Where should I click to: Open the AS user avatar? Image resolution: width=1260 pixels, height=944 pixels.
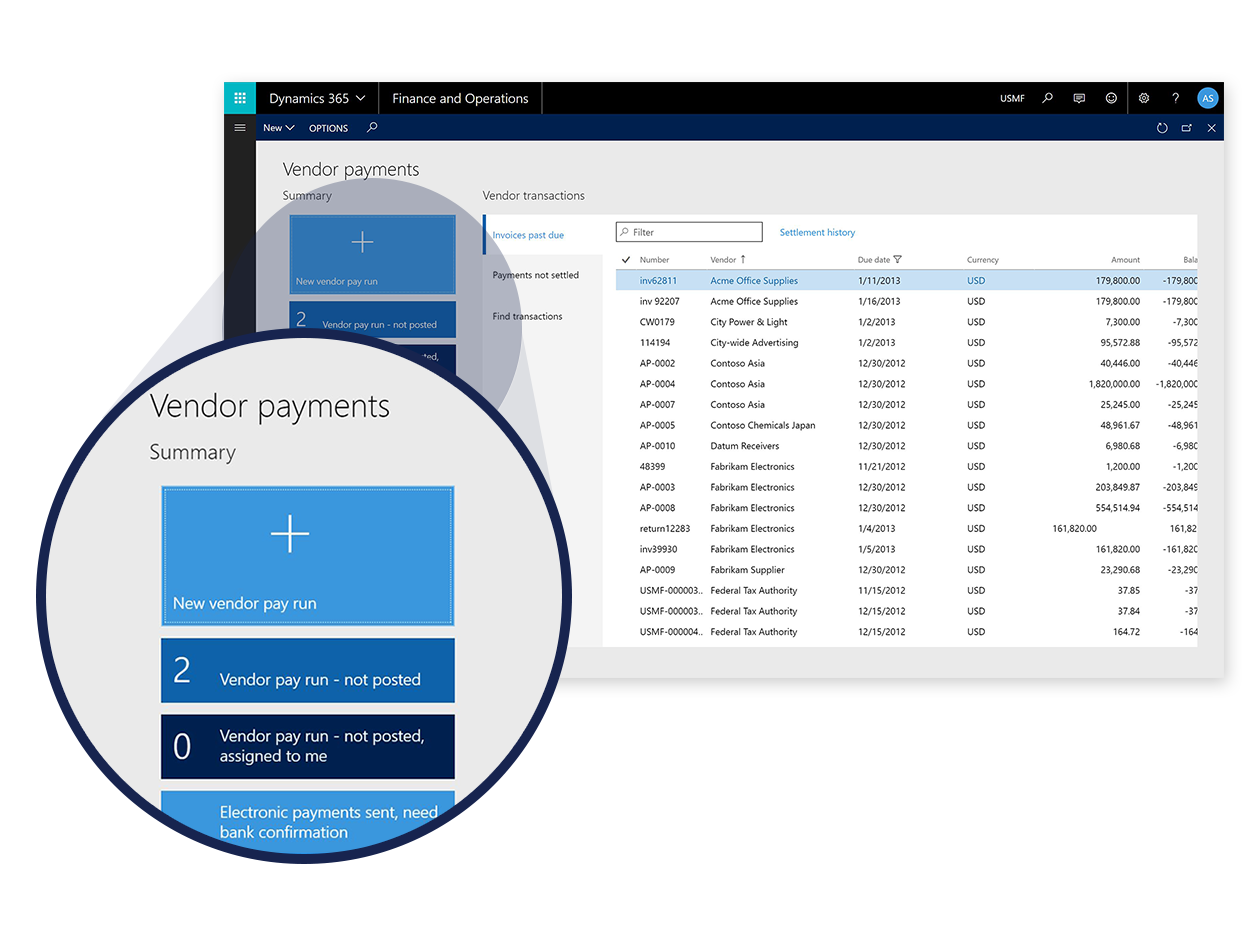pos(1208,98)
